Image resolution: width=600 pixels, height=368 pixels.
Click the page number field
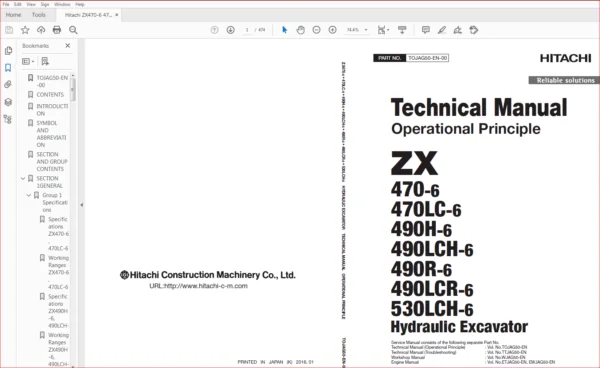[x=247, y=30]
